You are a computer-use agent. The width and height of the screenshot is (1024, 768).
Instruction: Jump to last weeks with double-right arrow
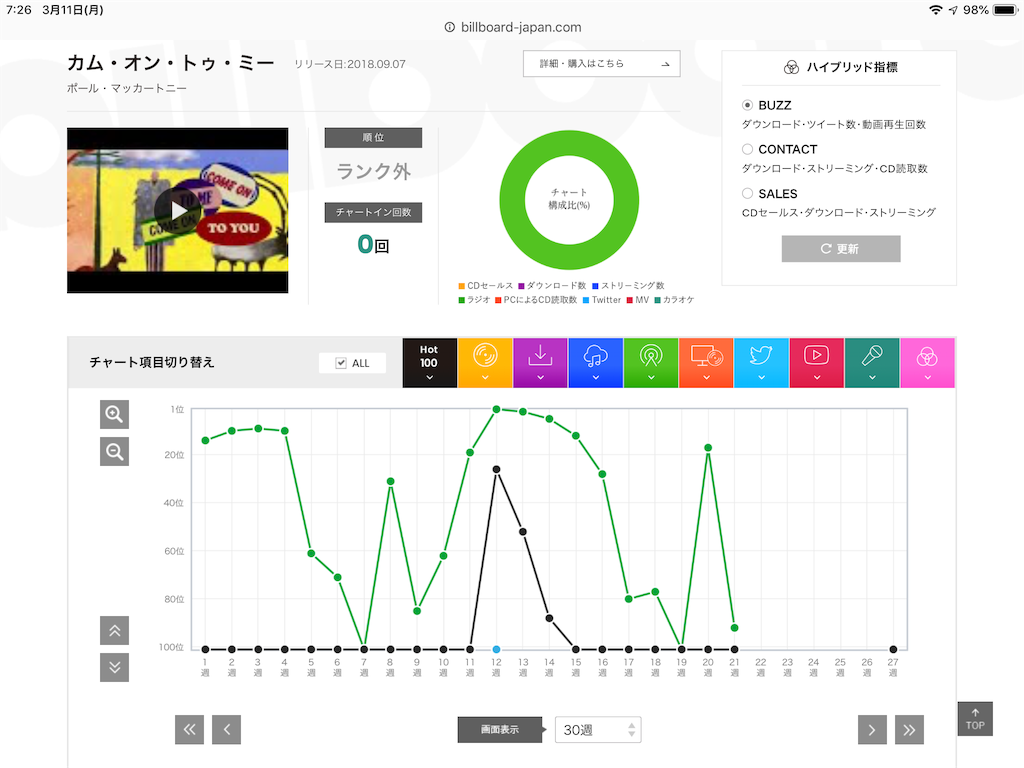tap(909, 729)
